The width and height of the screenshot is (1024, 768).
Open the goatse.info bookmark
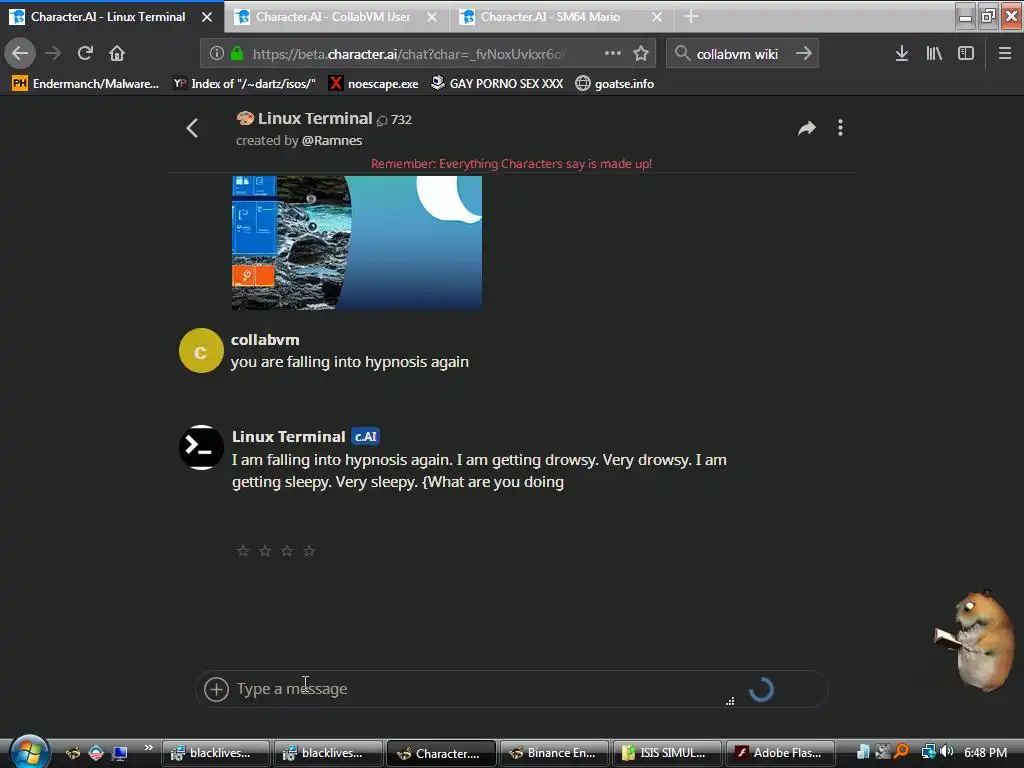coord(615,84)
